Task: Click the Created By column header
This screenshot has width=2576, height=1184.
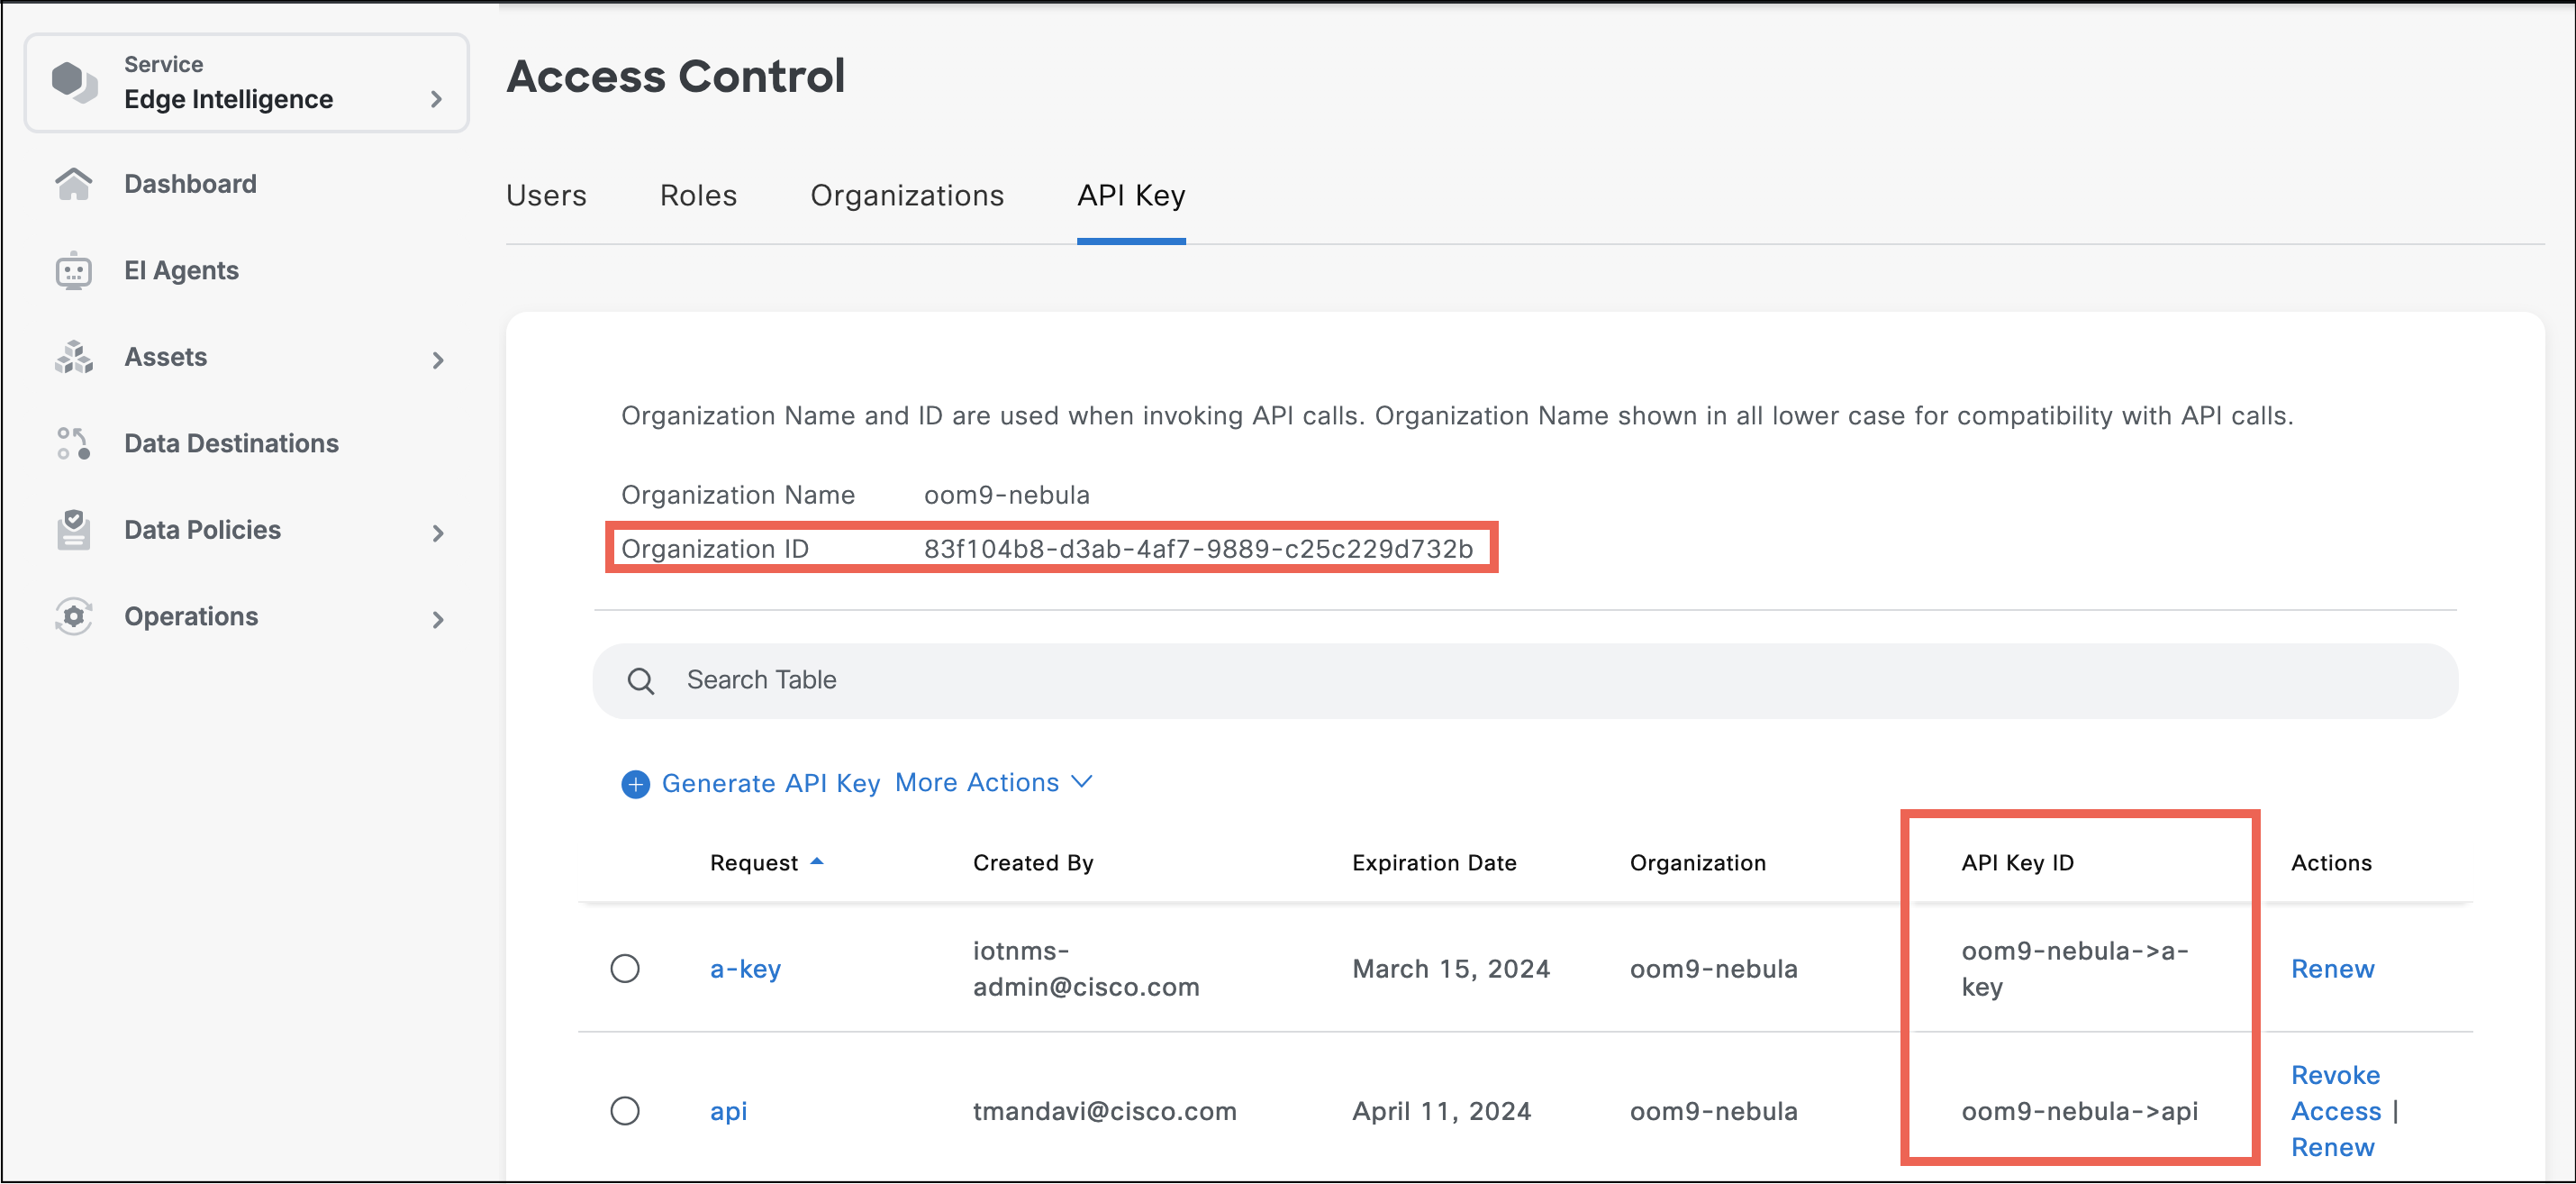Action: (x=1033, y=863)
